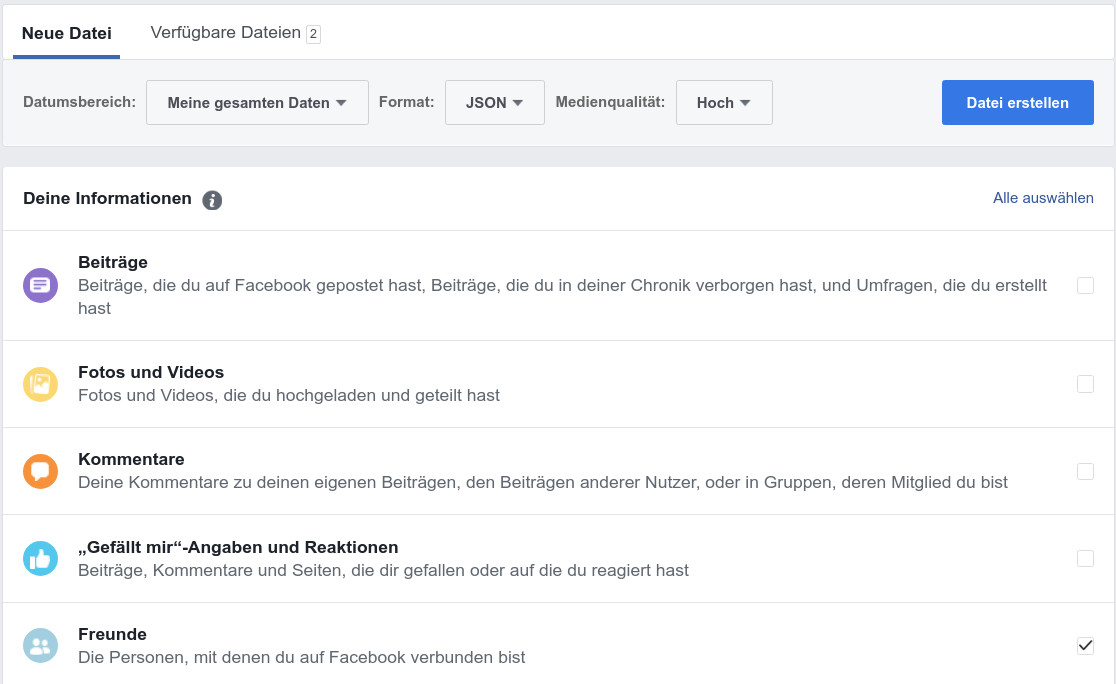Check the Fotos und Videos checkbox
Screen dimensions: 1116x684
1085,384
